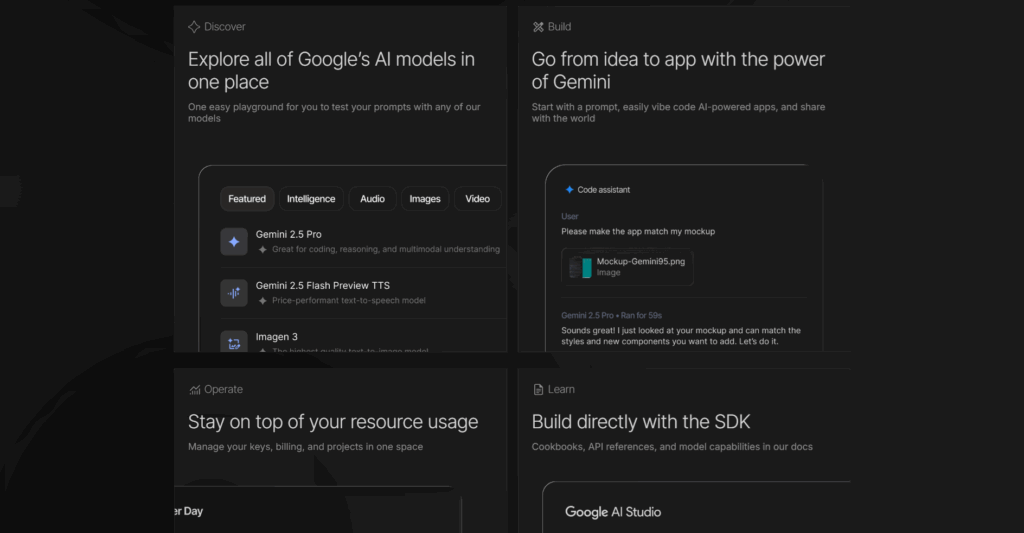Switch to the Audio tab
The height and width of the screenshot is (533, 1024).
tap(372, 199)
